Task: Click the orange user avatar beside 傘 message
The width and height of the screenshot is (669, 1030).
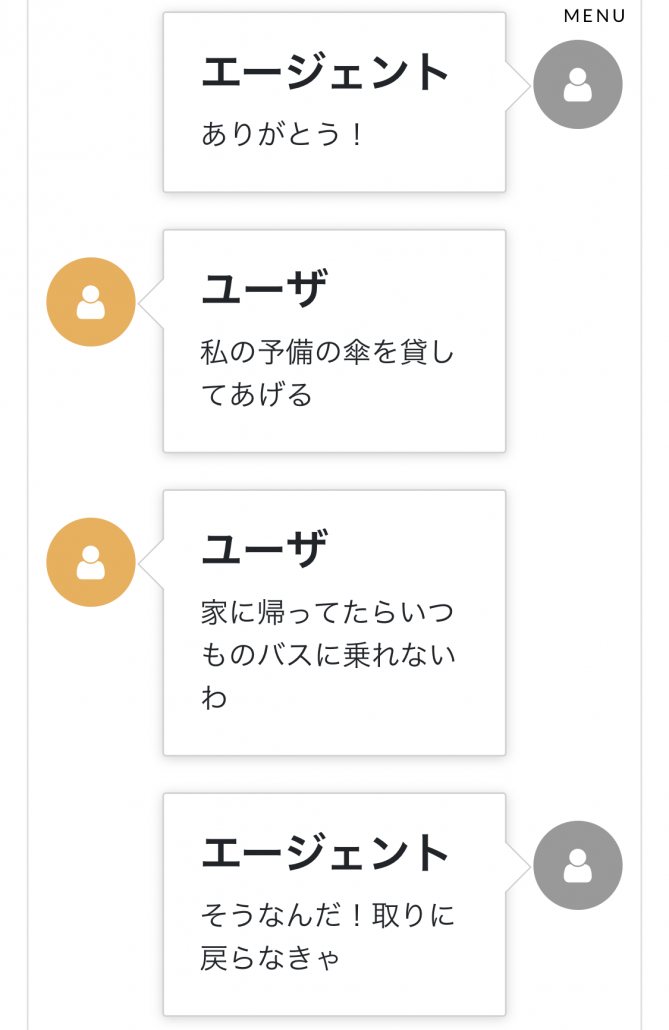Action: [91, 302]
